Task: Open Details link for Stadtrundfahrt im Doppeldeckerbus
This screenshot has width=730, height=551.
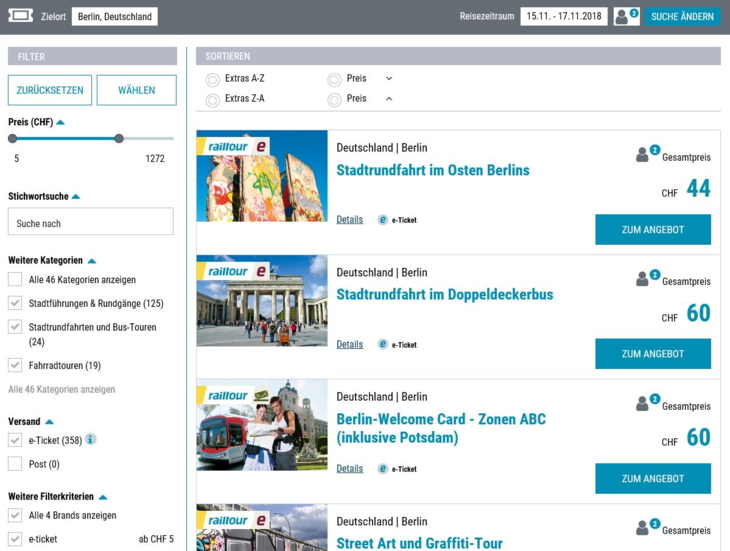Action: 349,344
